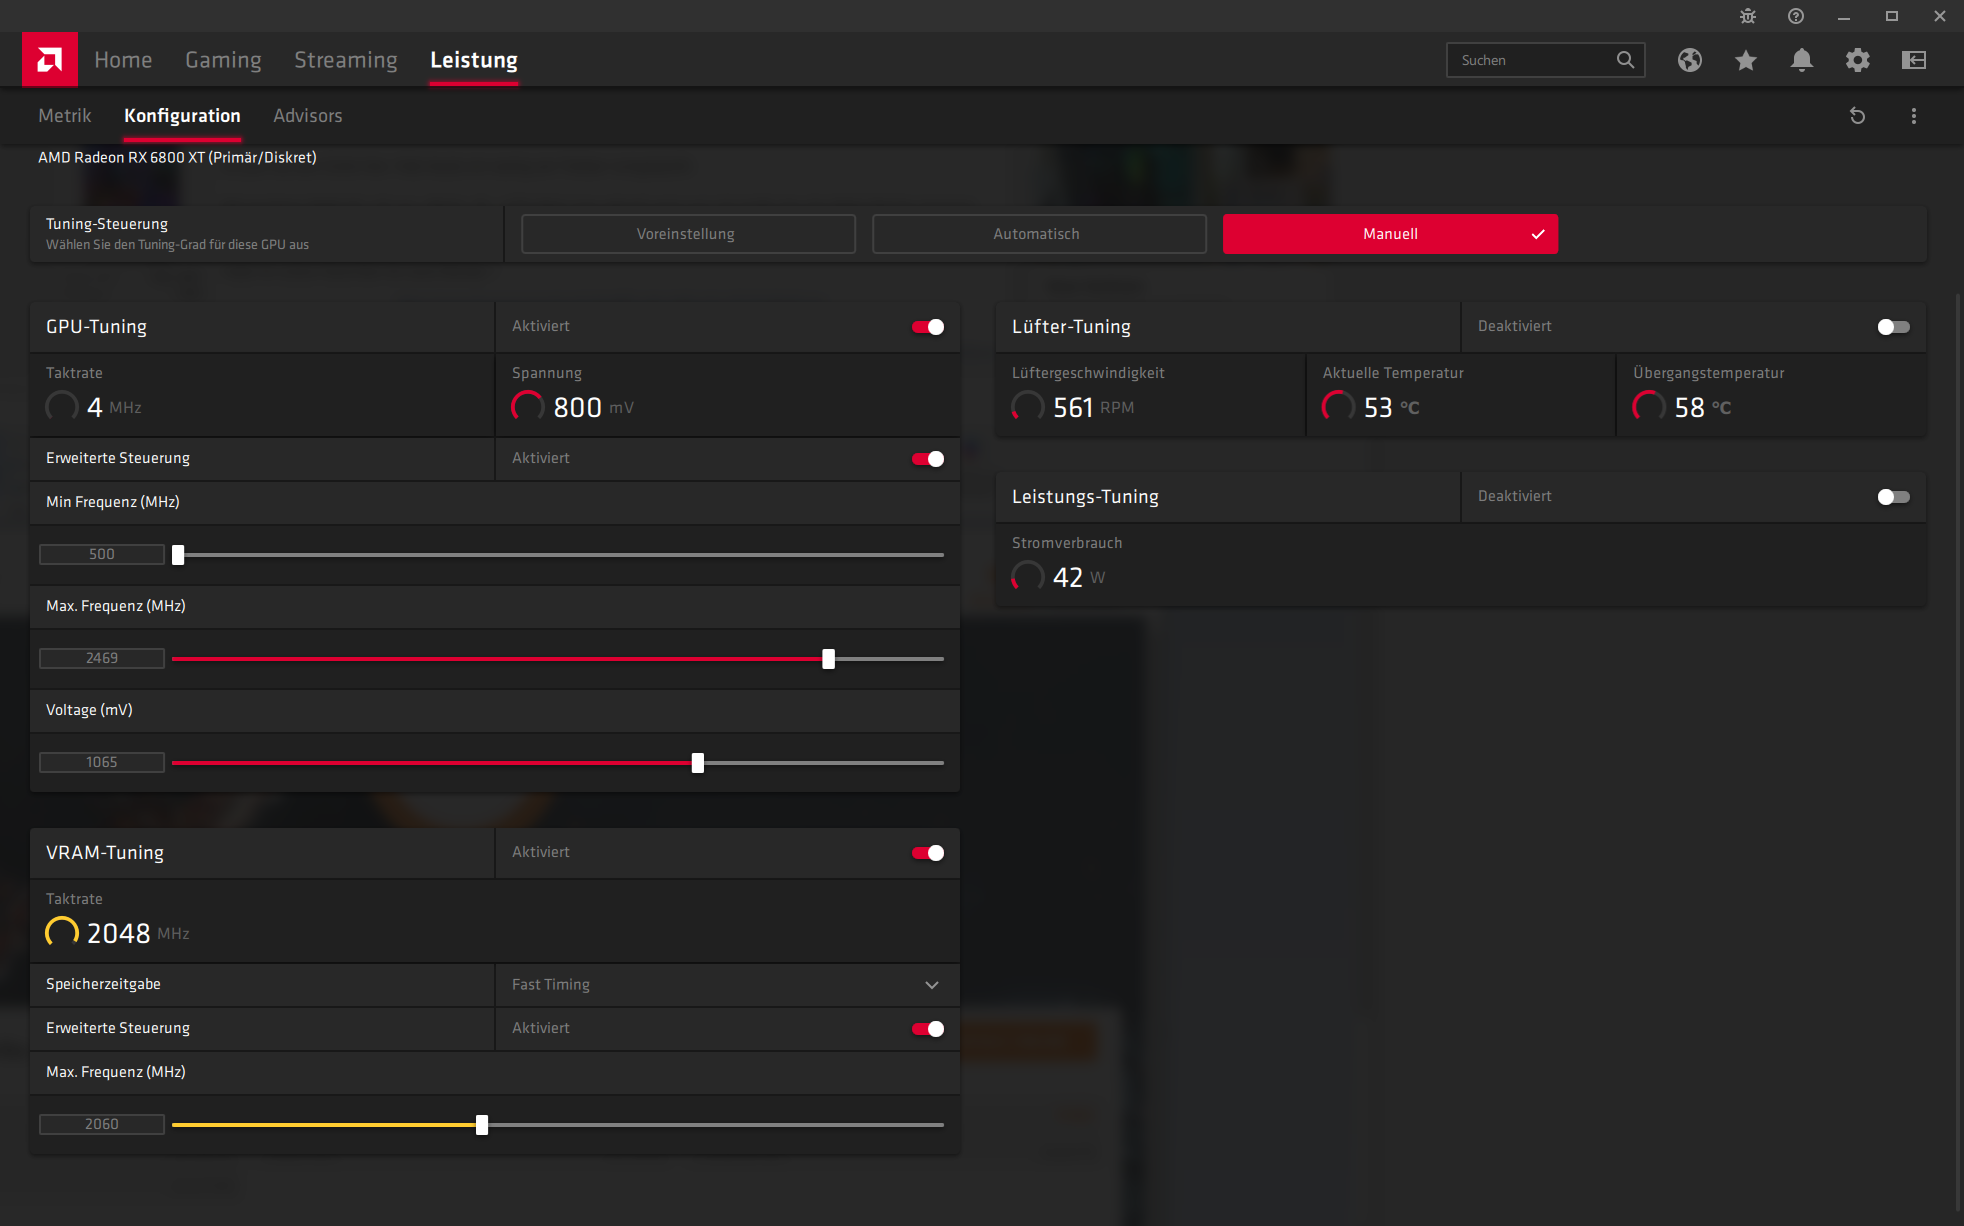Toggle the sidebar panel icon
1964x1226 pixels.
(x=1914, y=60)
